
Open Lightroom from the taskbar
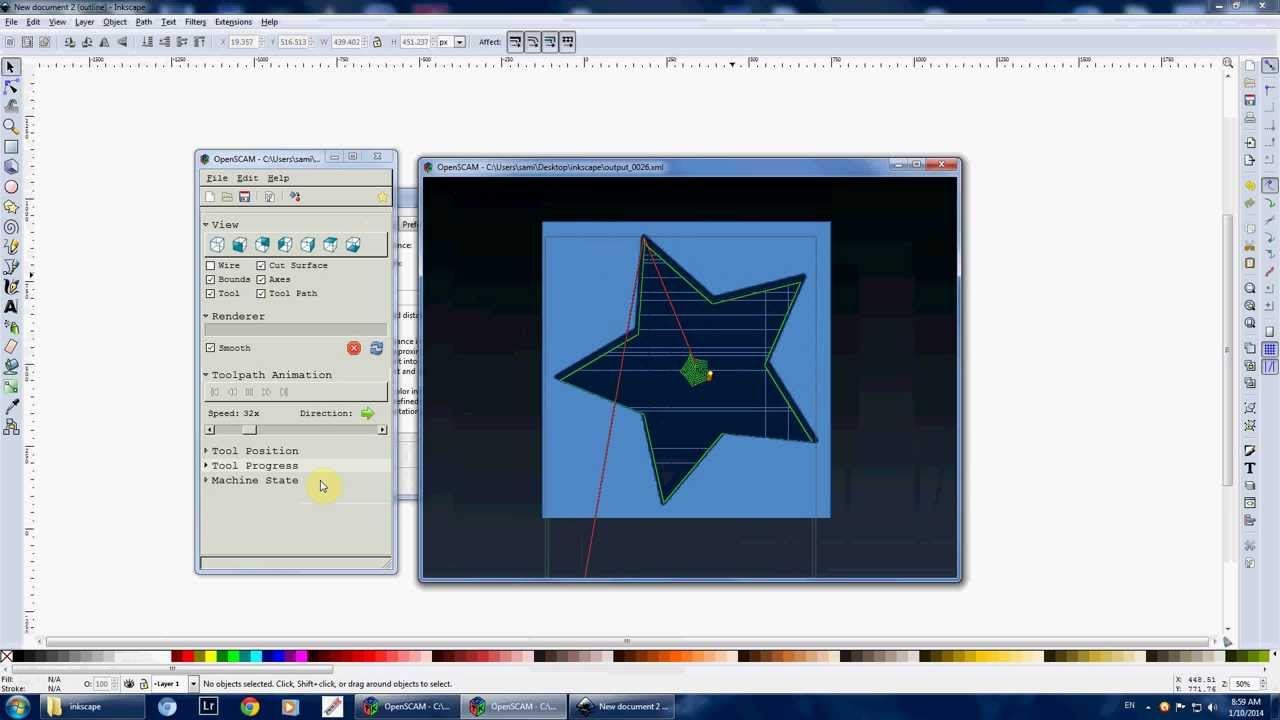pos(208,707)
